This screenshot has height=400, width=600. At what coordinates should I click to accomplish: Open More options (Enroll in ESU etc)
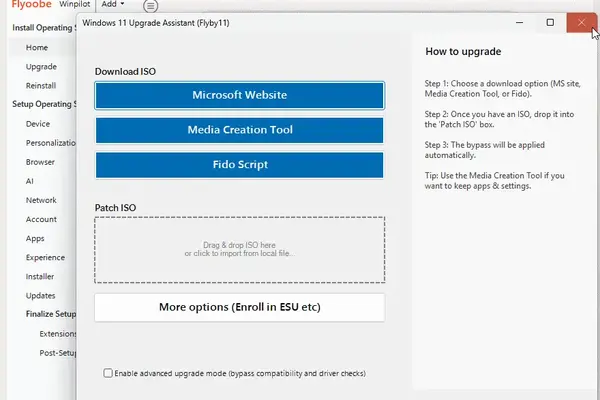click(x=239, y=307)
